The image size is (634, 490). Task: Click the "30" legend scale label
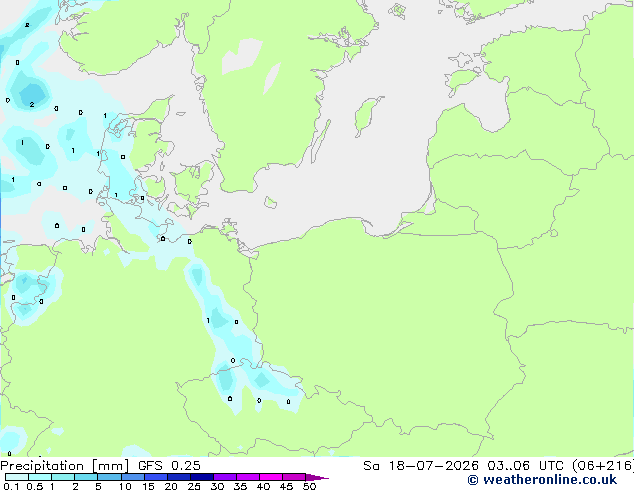pos(217,486)
